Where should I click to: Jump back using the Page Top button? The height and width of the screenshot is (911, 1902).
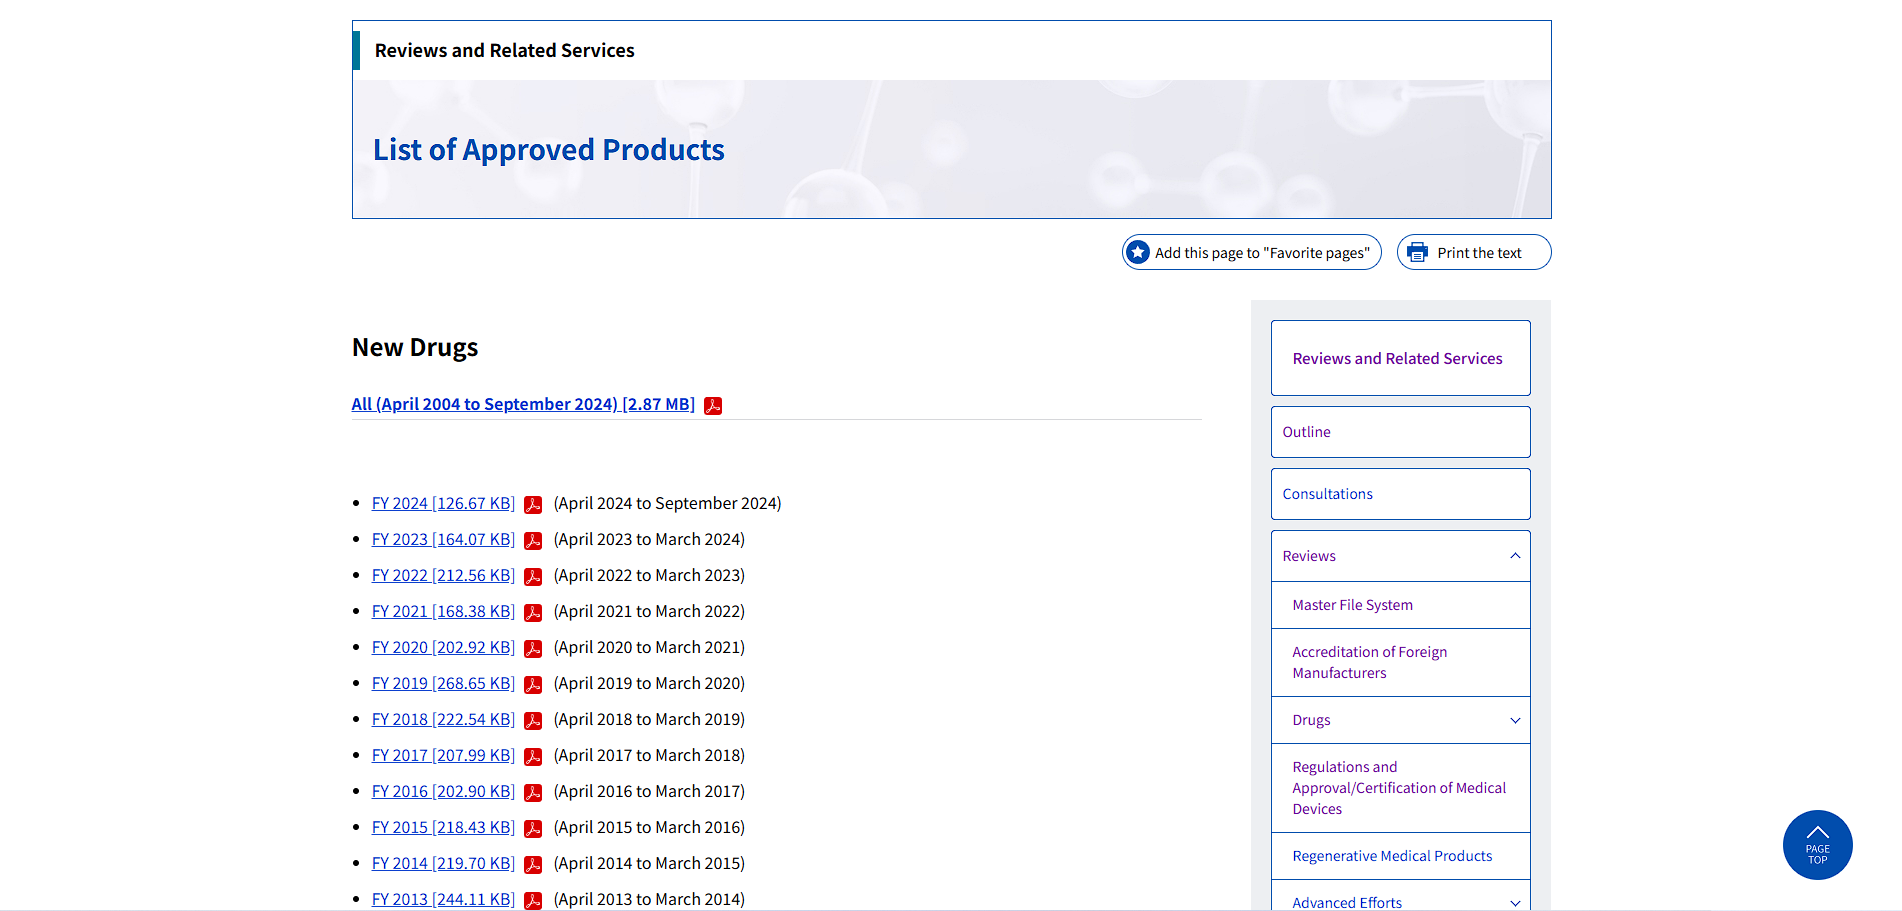1817,844
